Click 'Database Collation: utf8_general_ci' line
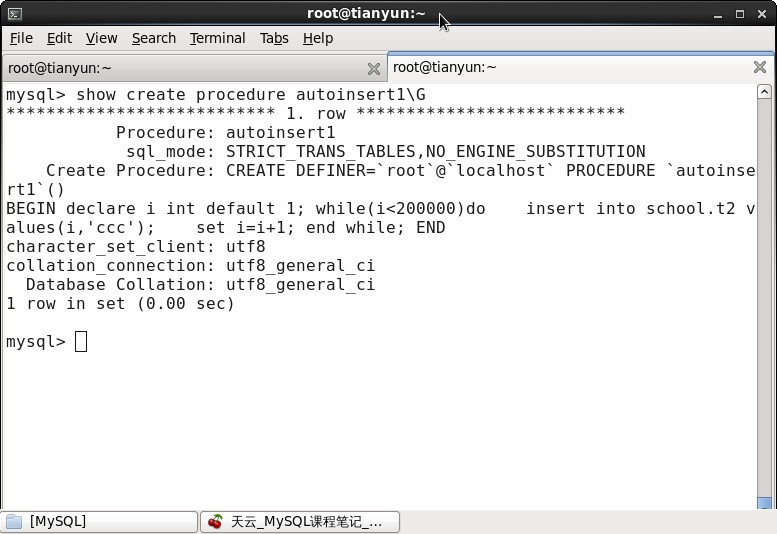Viewport: 777px width, 534px height. (201, 285)
